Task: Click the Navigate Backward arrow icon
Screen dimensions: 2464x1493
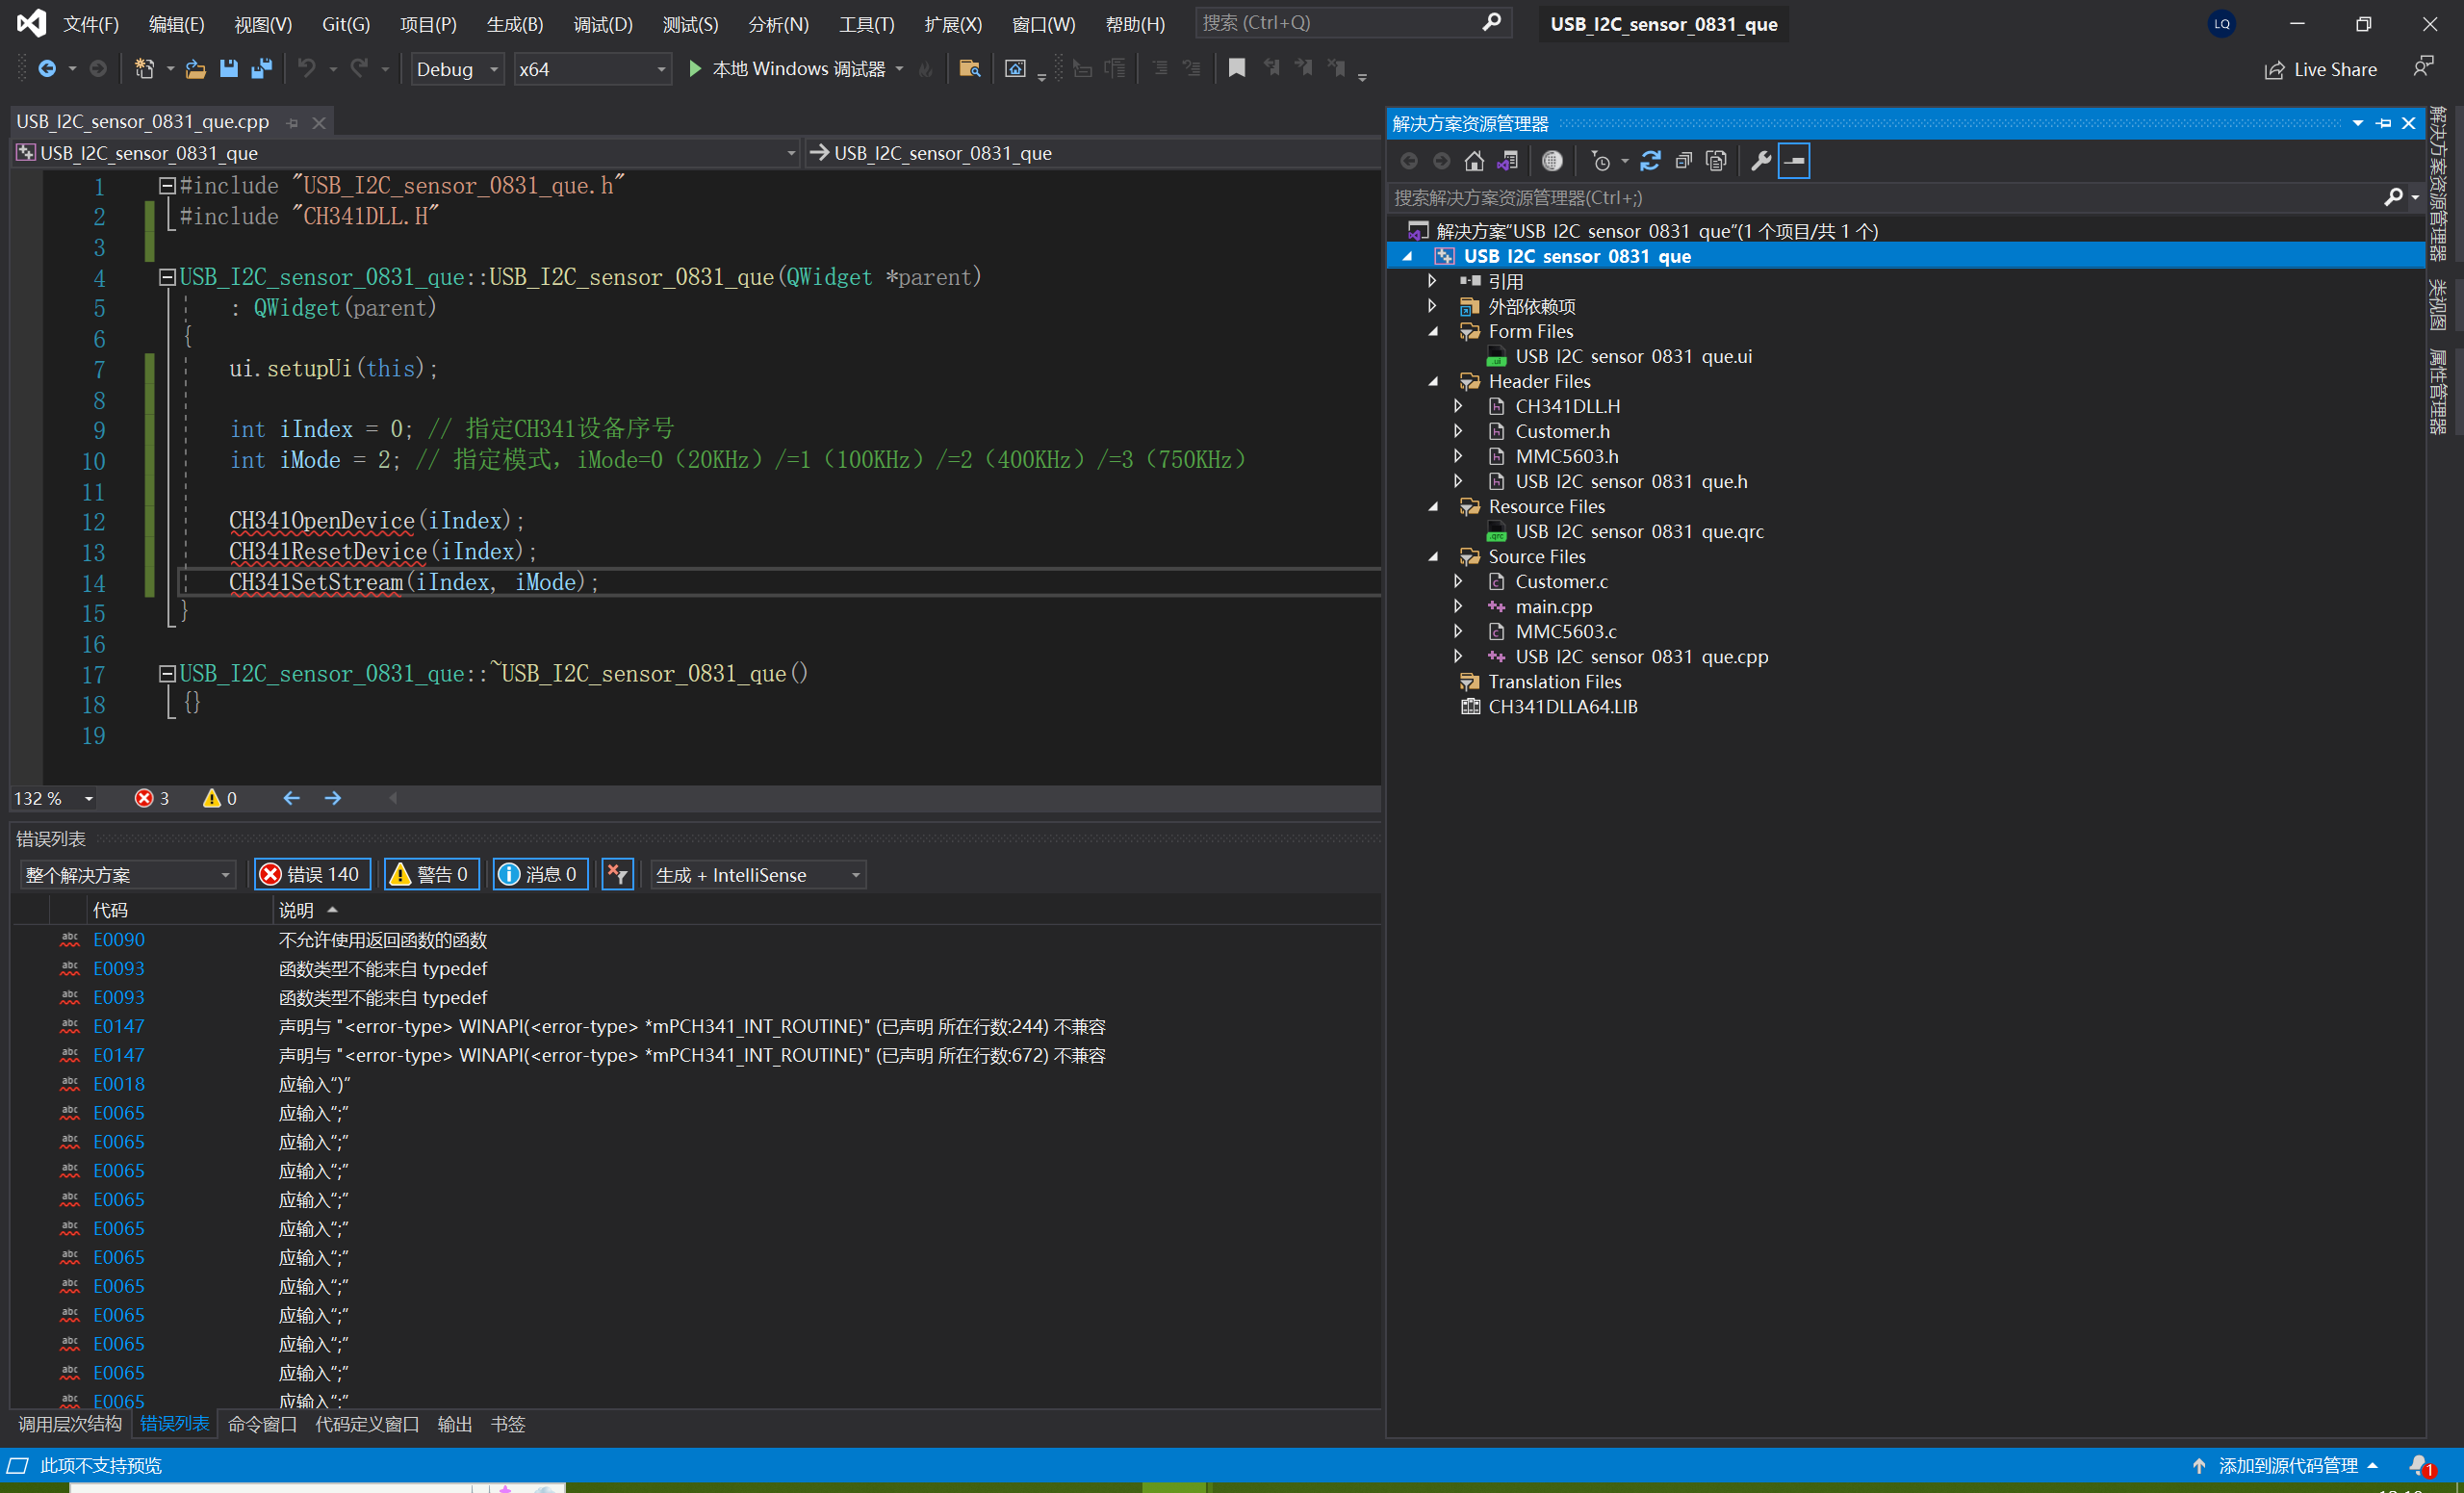Action: 47,69
